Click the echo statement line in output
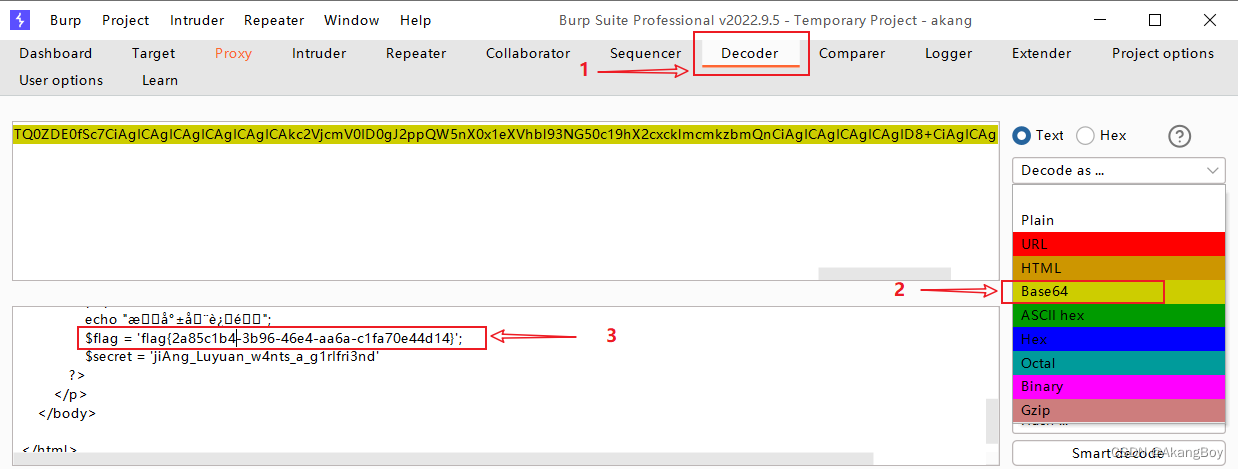1238x469 pixels. [178, 319]
